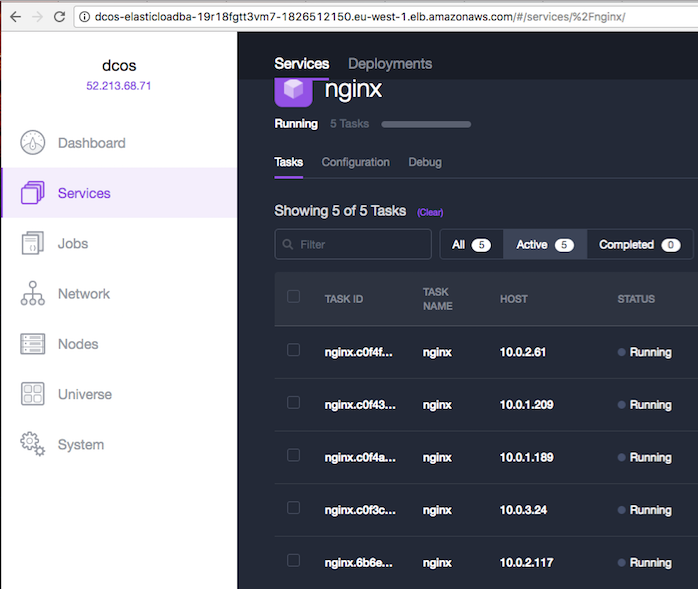Screen dimensions: 698x589
Task: Sort by STATUS column header
Action: 636,299
